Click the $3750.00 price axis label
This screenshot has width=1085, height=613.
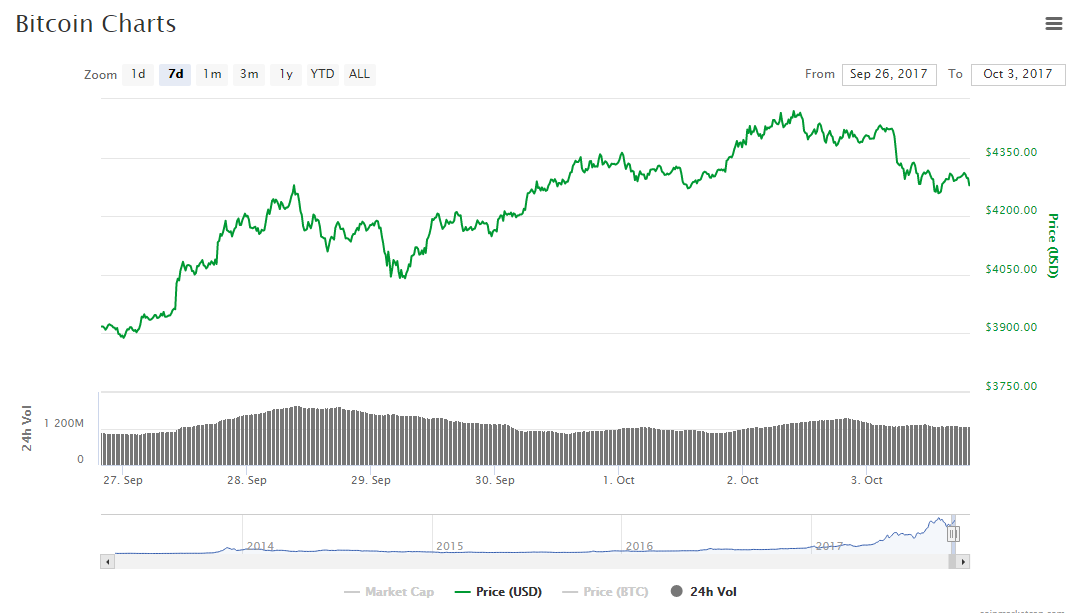[1011, 386]
